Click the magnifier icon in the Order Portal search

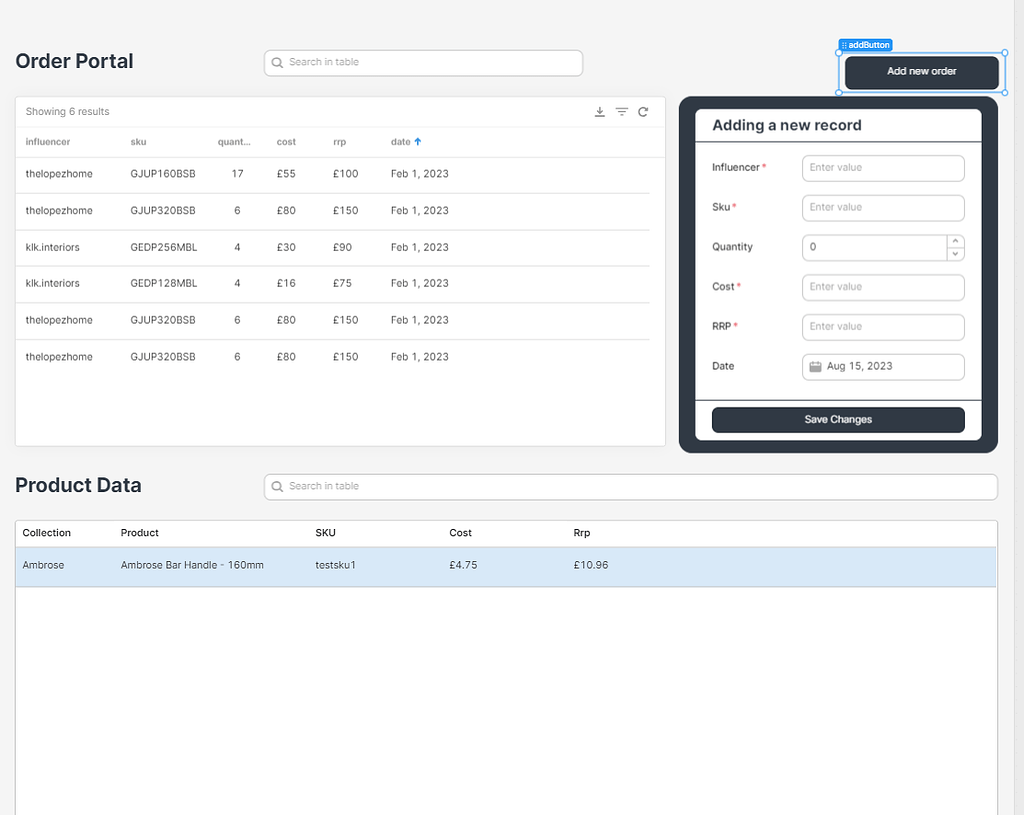(277, 62)
